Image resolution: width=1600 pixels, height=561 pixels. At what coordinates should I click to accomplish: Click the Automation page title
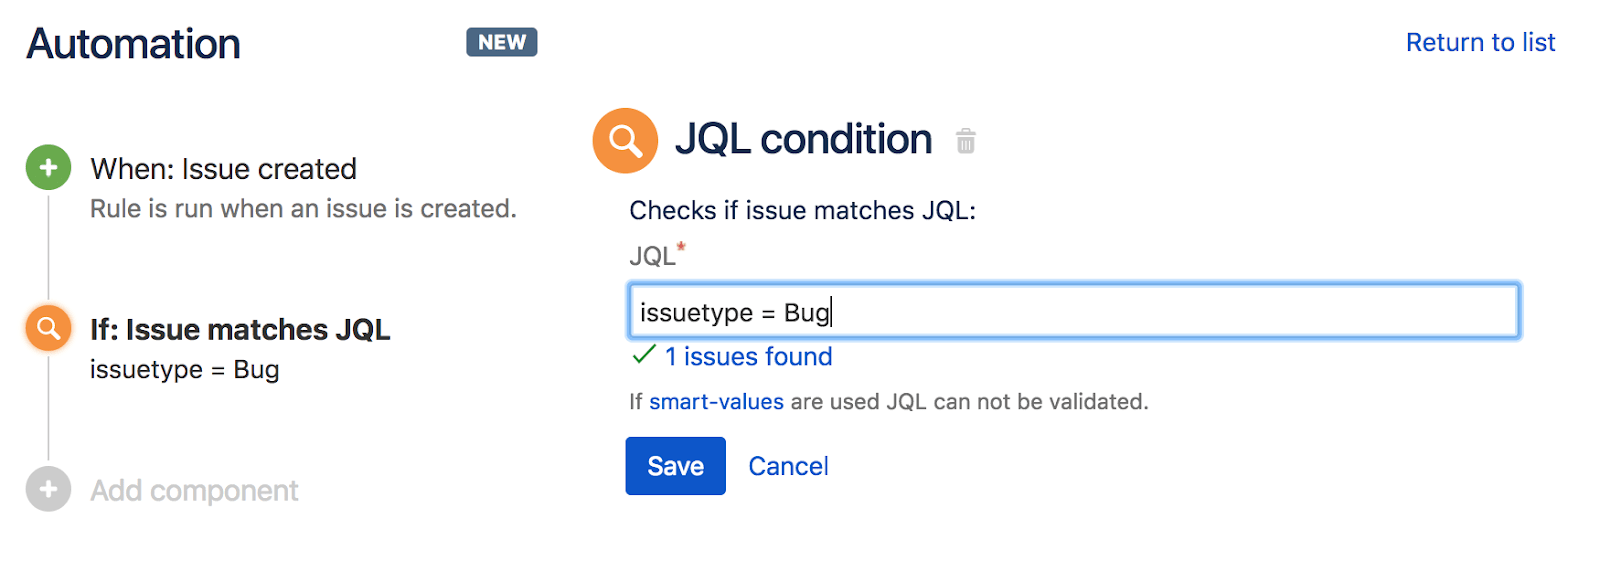(x=134, y=44)
